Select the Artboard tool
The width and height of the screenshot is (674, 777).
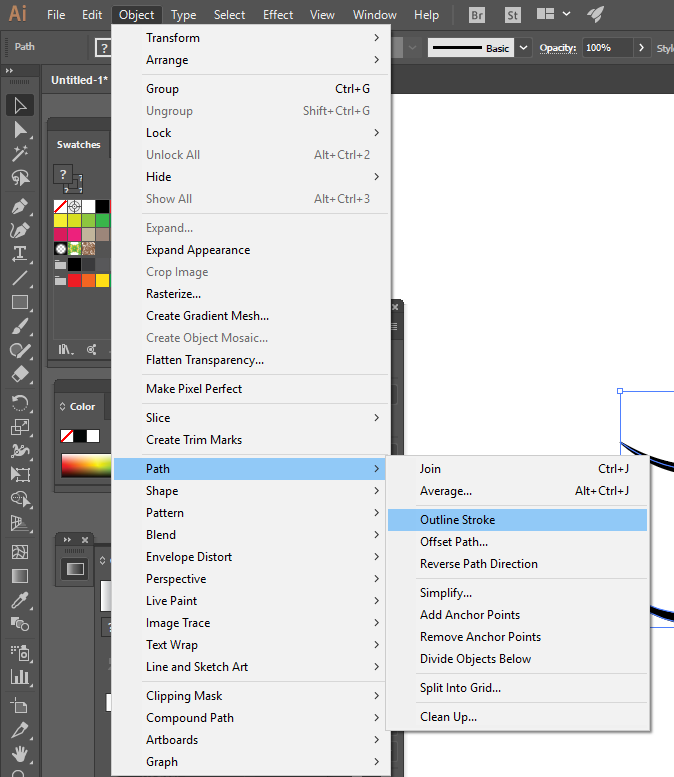(x=20, y=705)
